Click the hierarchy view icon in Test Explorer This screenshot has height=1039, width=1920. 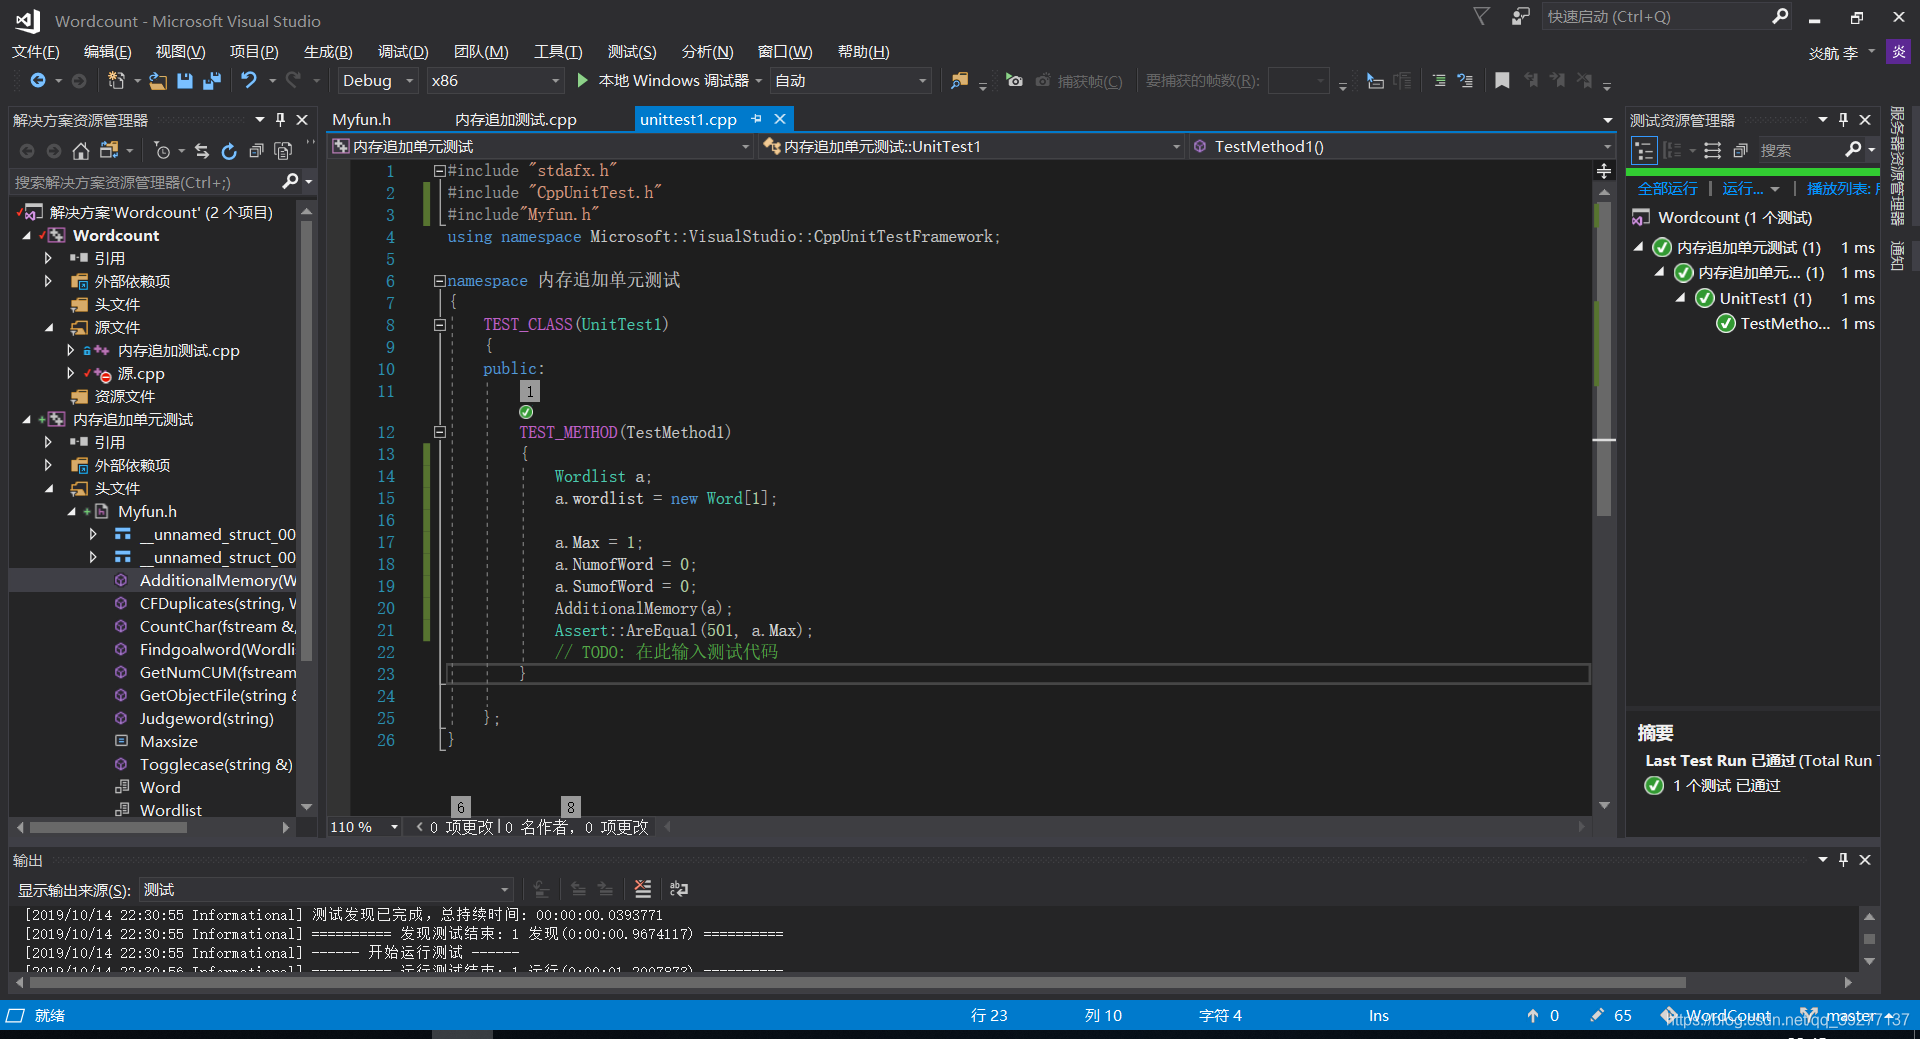tap(1644, 150)
